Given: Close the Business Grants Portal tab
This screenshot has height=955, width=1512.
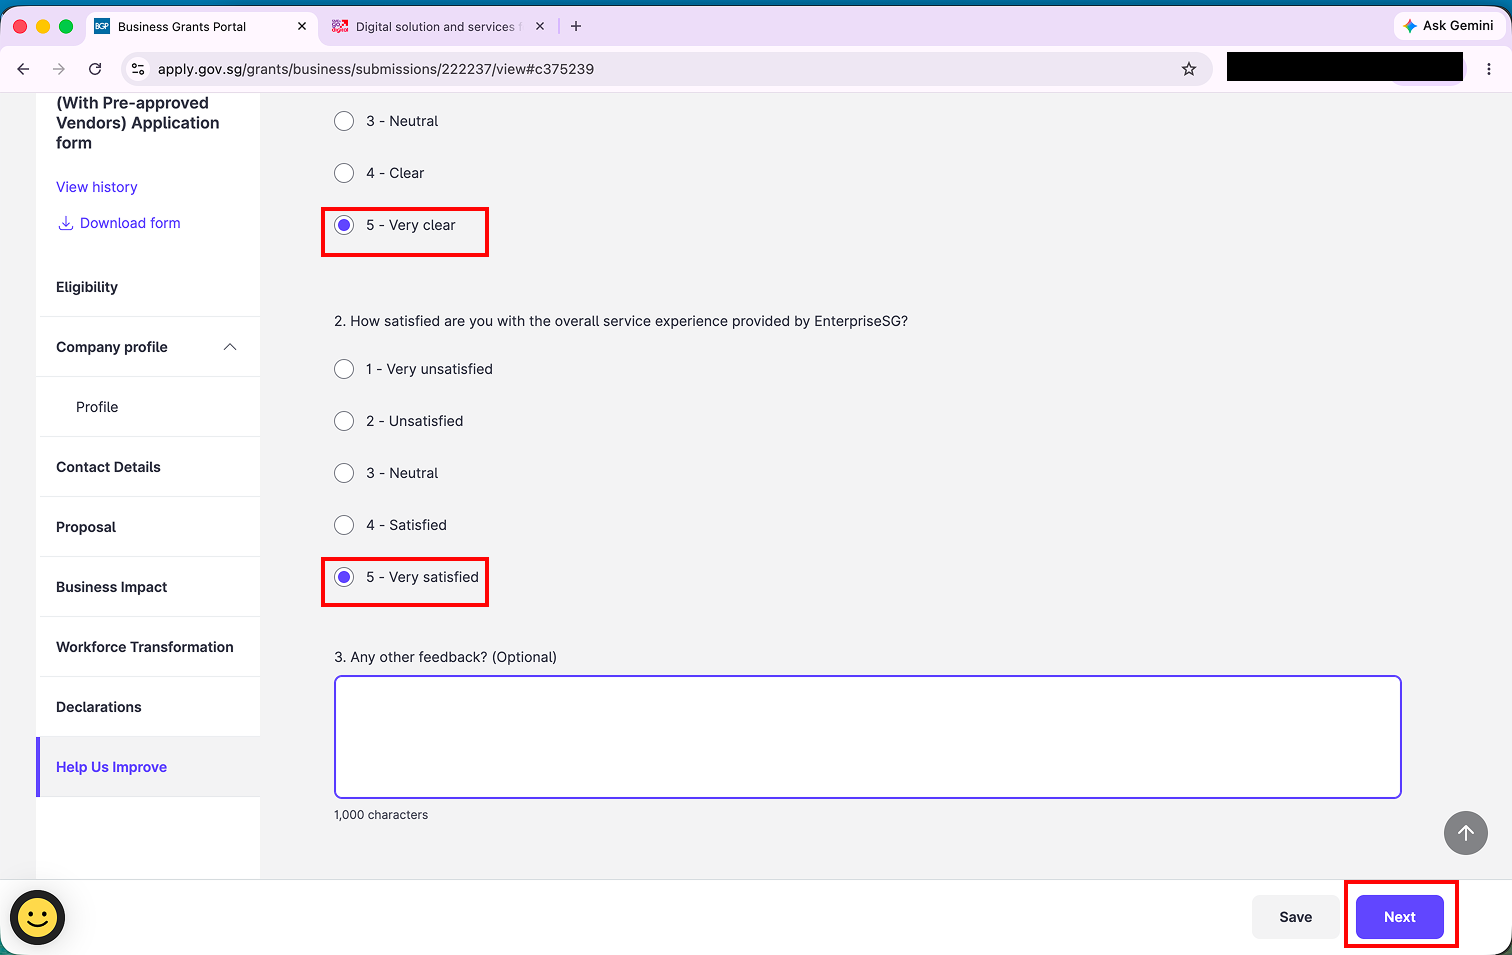Looking at the screenshot, I should tap(302, 26).
